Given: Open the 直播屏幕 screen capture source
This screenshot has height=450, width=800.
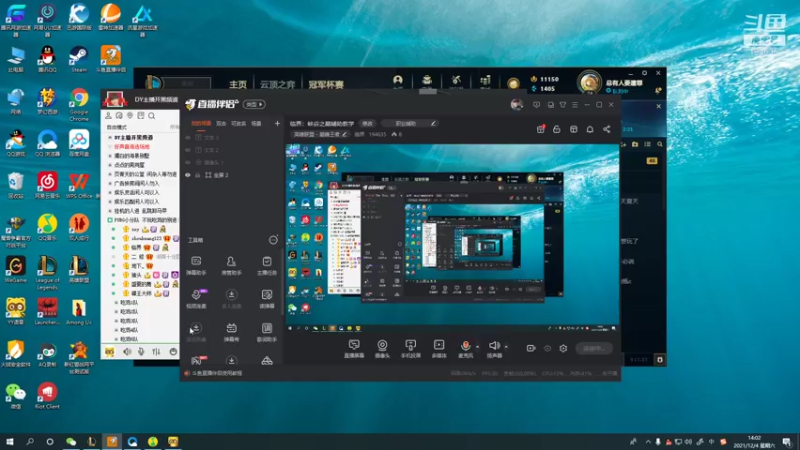Looking at the screenshot, I should pos(354,349).
